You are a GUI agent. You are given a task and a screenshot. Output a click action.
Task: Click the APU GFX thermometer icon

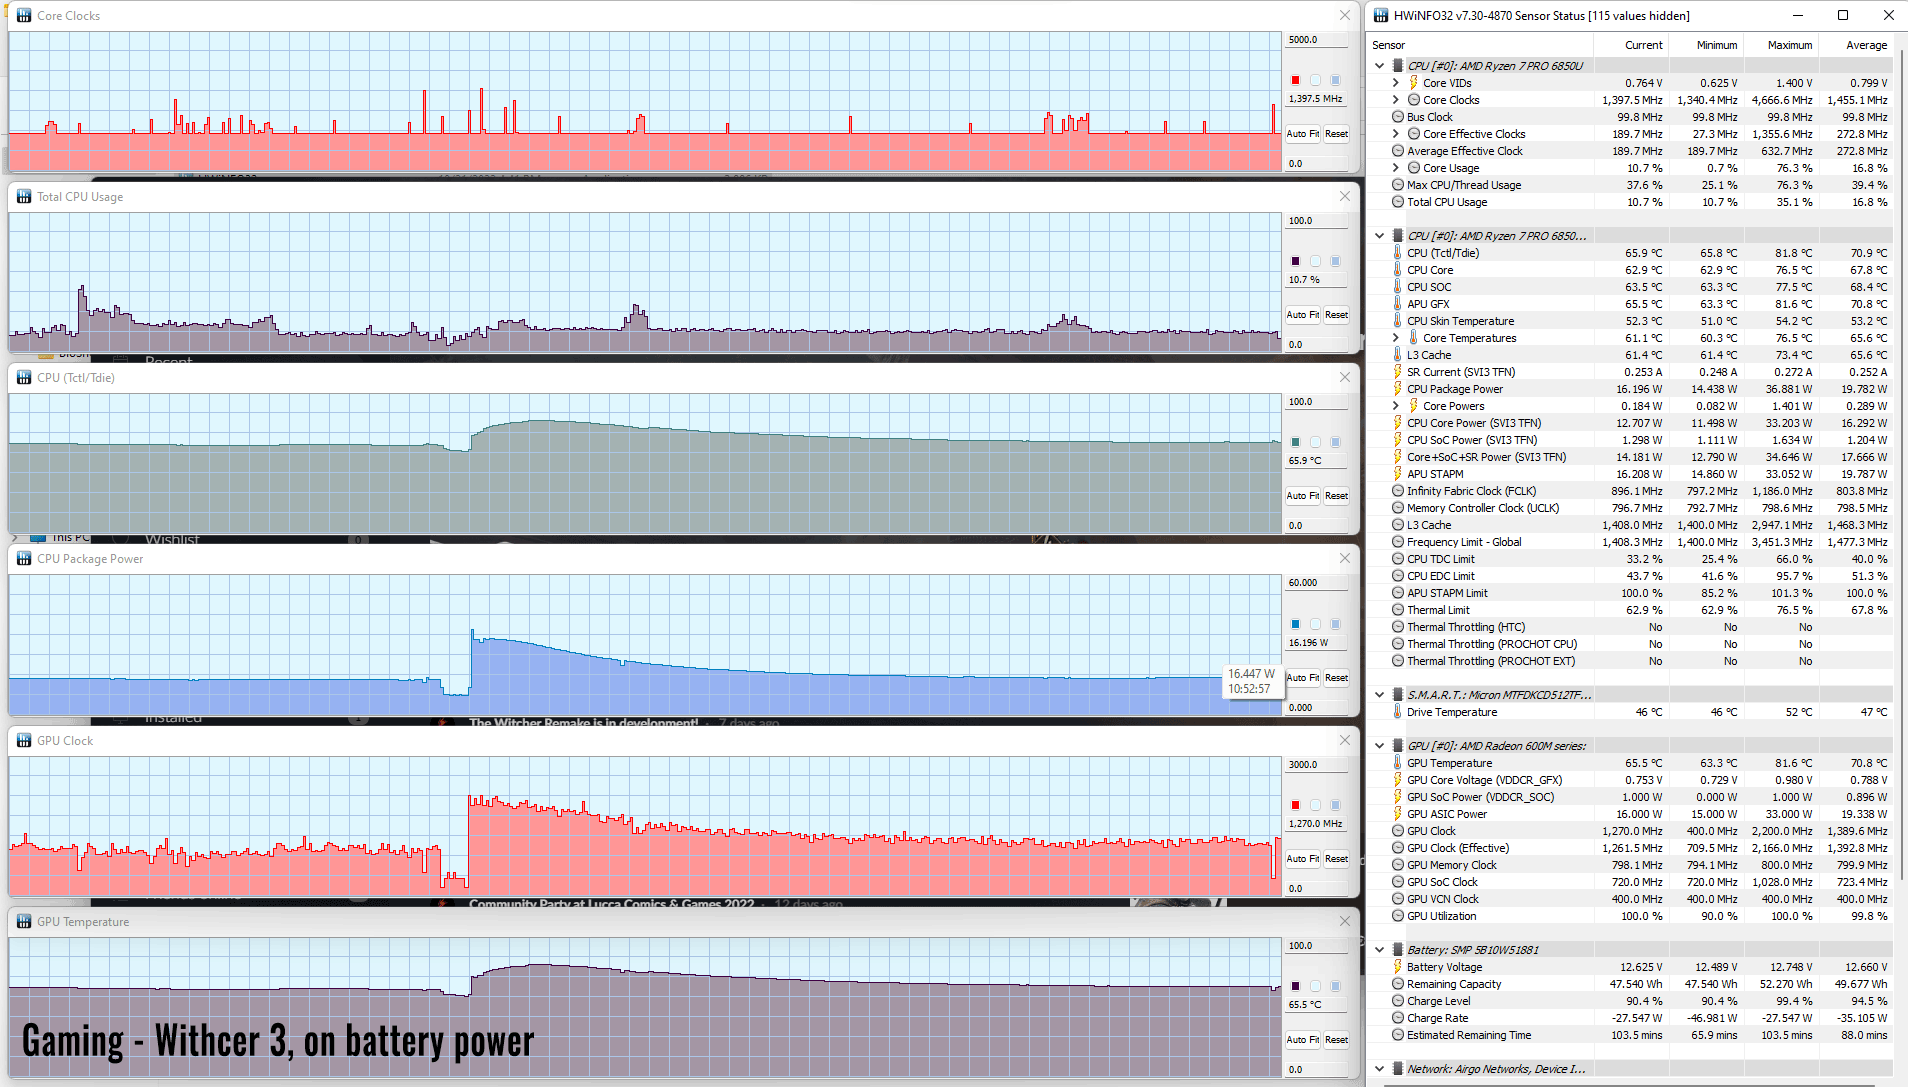(1398, 304)
